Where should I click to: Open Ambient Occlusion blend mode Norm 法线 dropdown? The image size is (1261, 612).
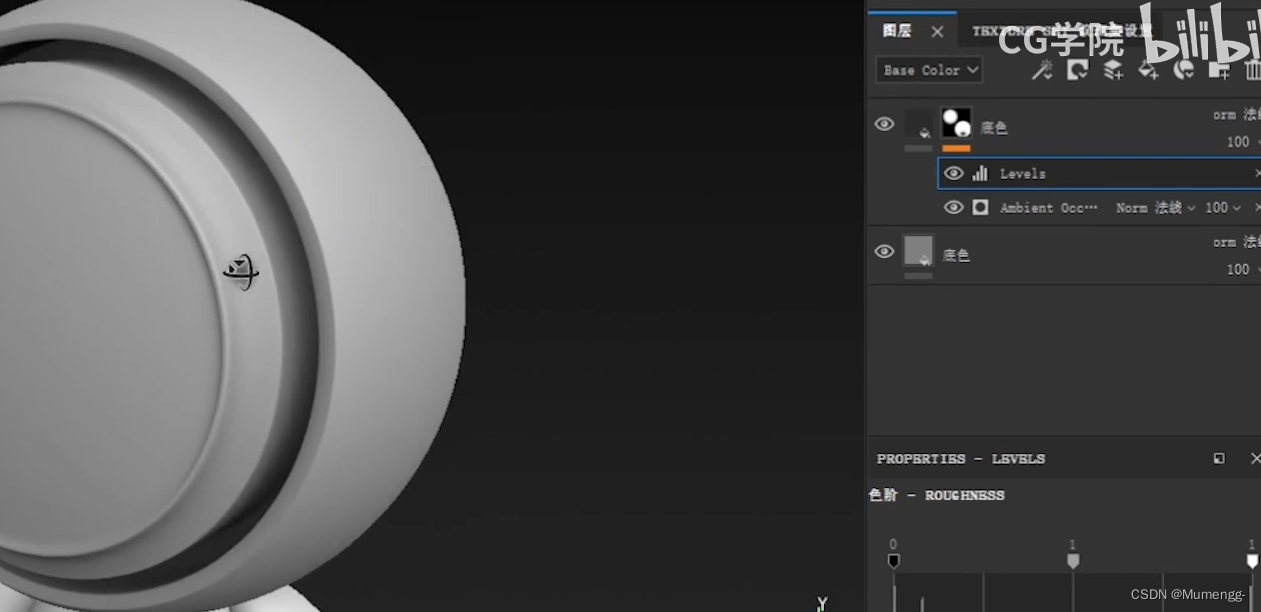point(1155,207)
